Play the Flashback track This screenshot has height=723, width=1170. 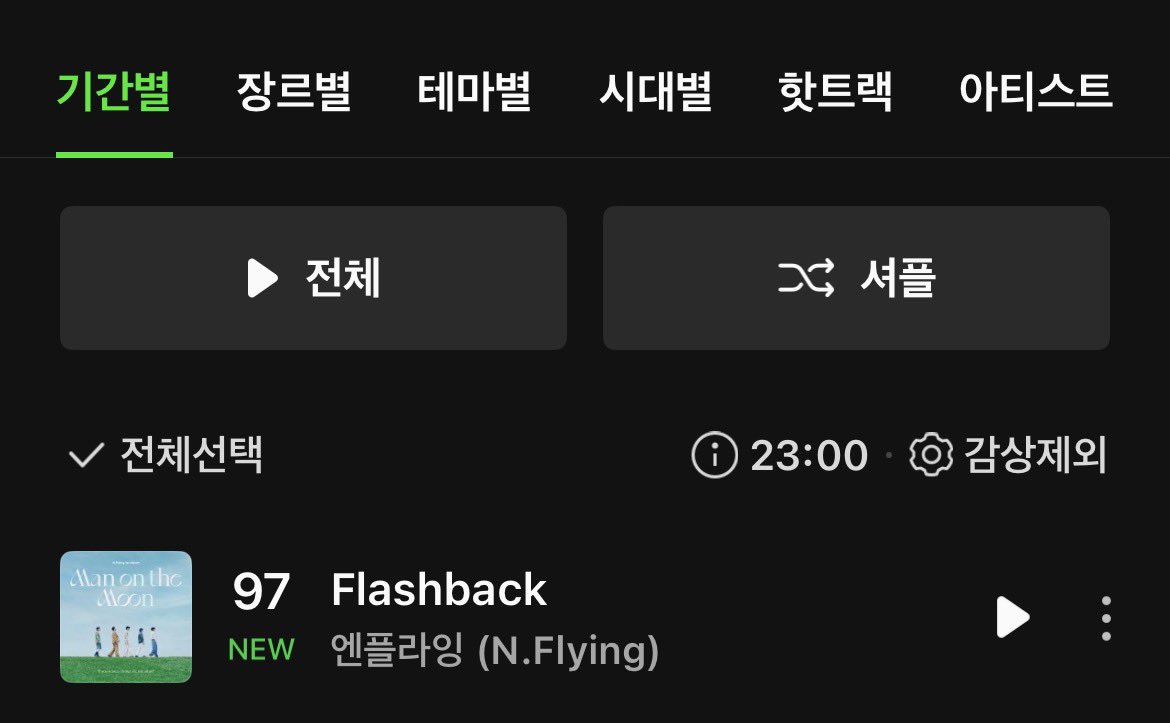coord(1013,617)
